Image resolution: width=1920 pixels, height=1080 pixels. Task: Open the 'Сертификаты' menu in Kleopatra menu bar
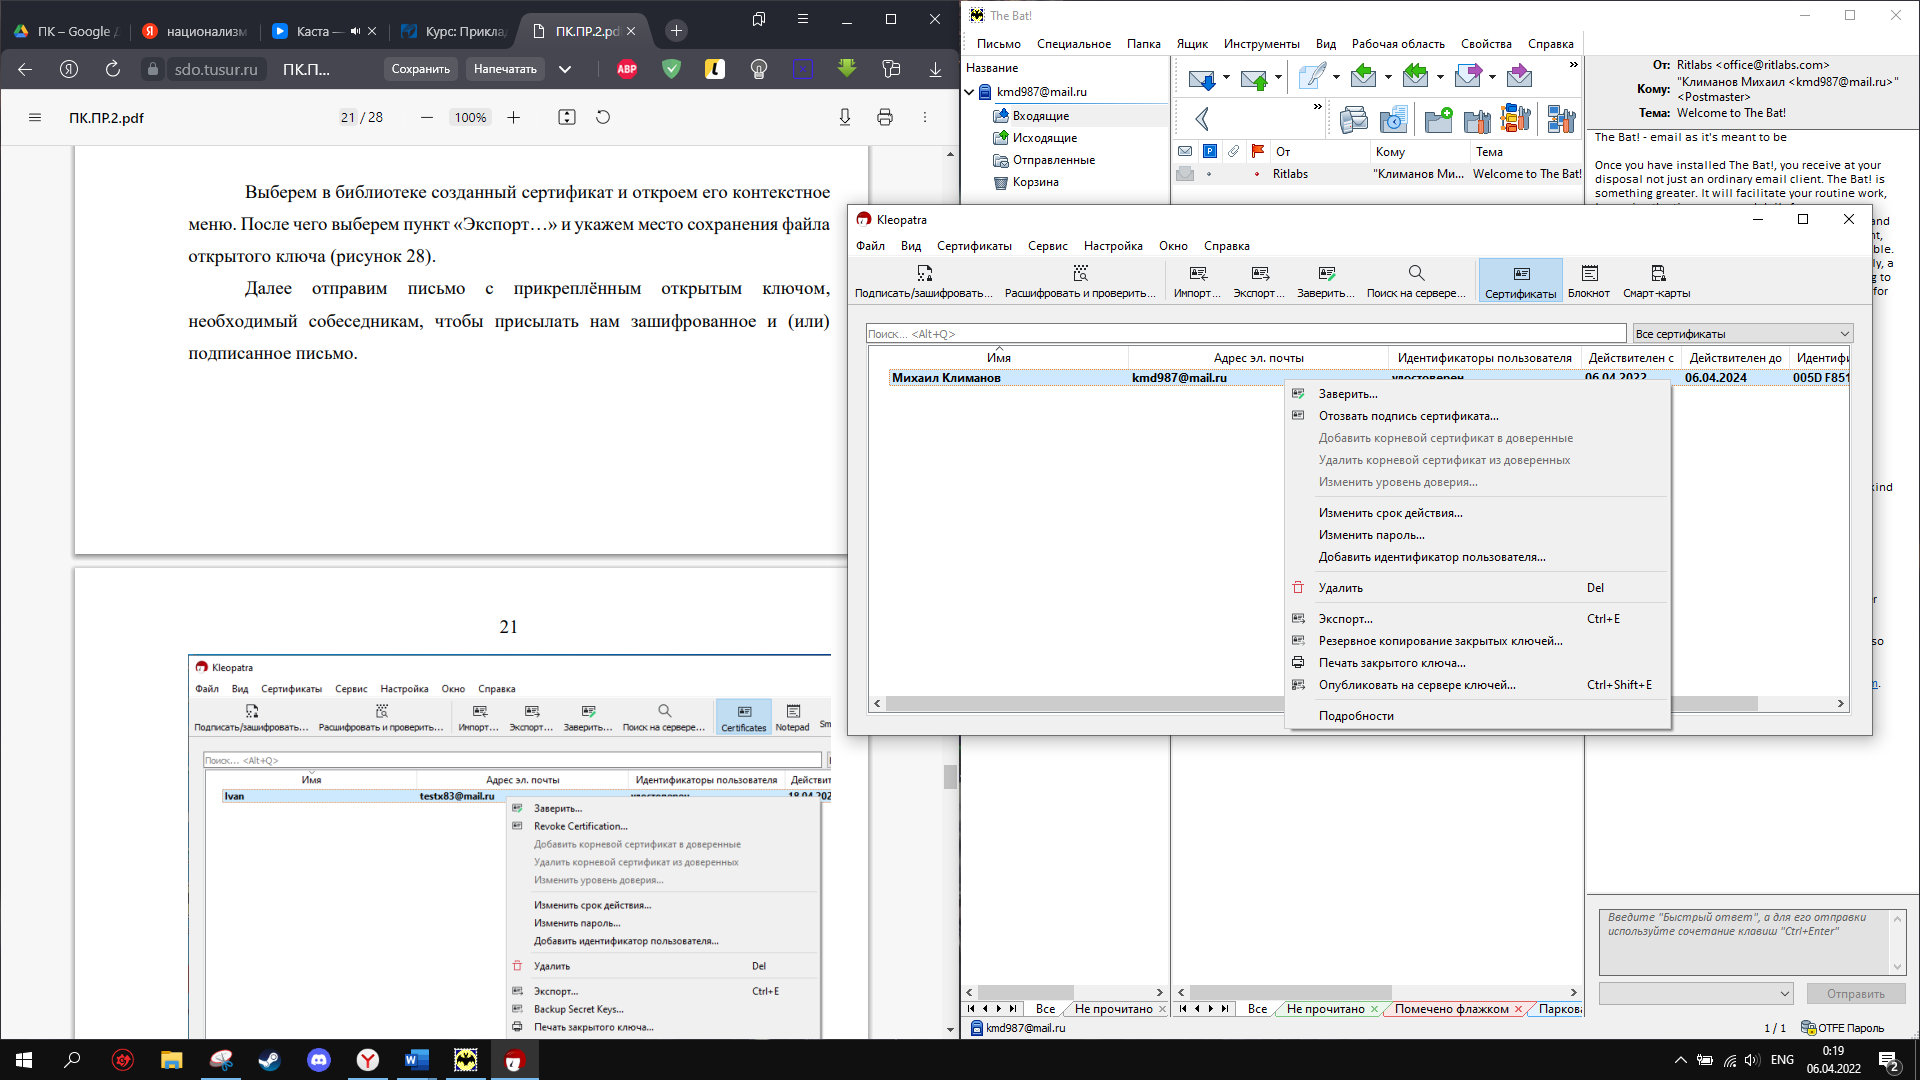[974, 246]
